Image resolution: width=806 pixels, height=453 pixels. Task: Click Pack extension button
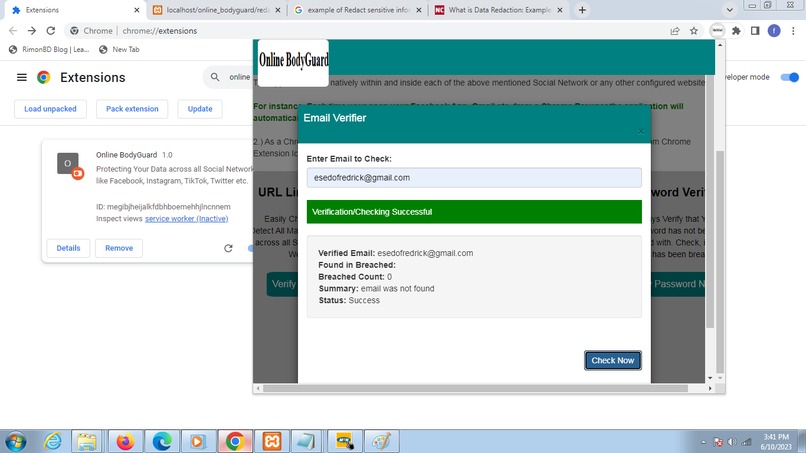(132, 109)
